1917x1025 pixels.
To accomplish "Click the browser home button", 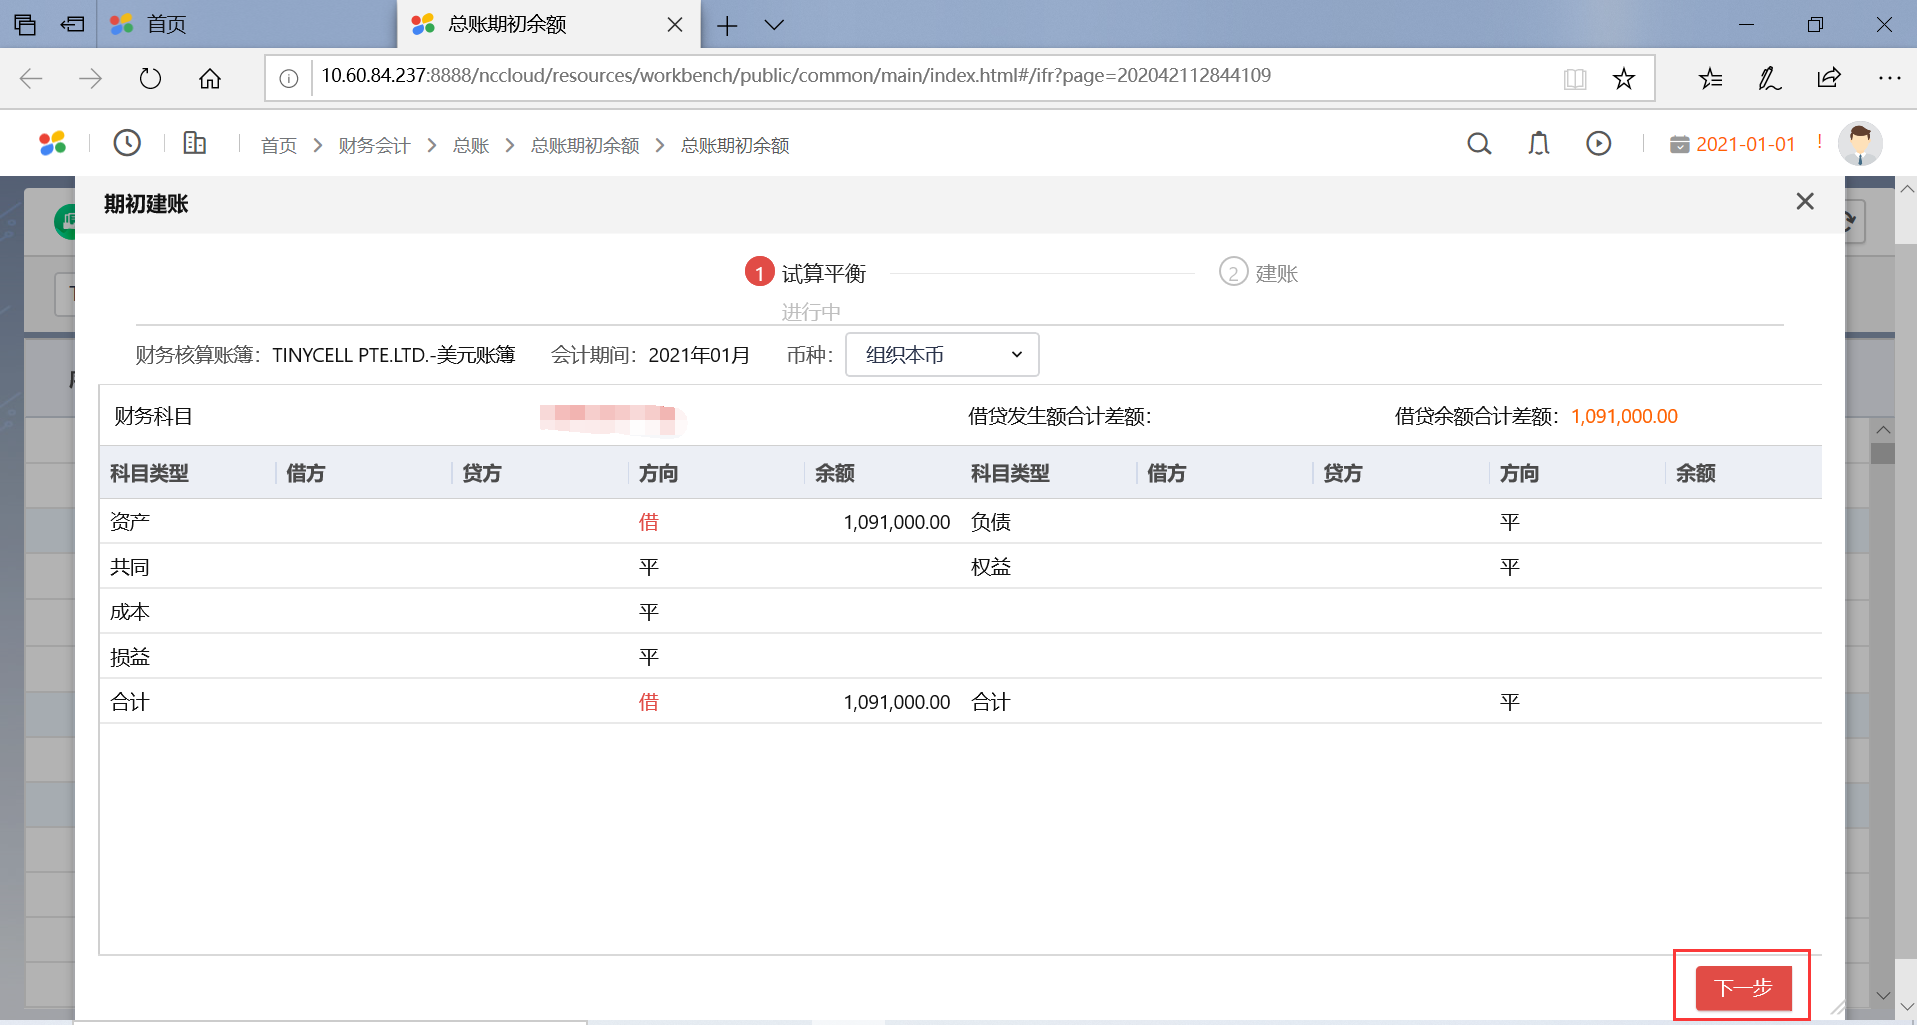I will (210, 79).
